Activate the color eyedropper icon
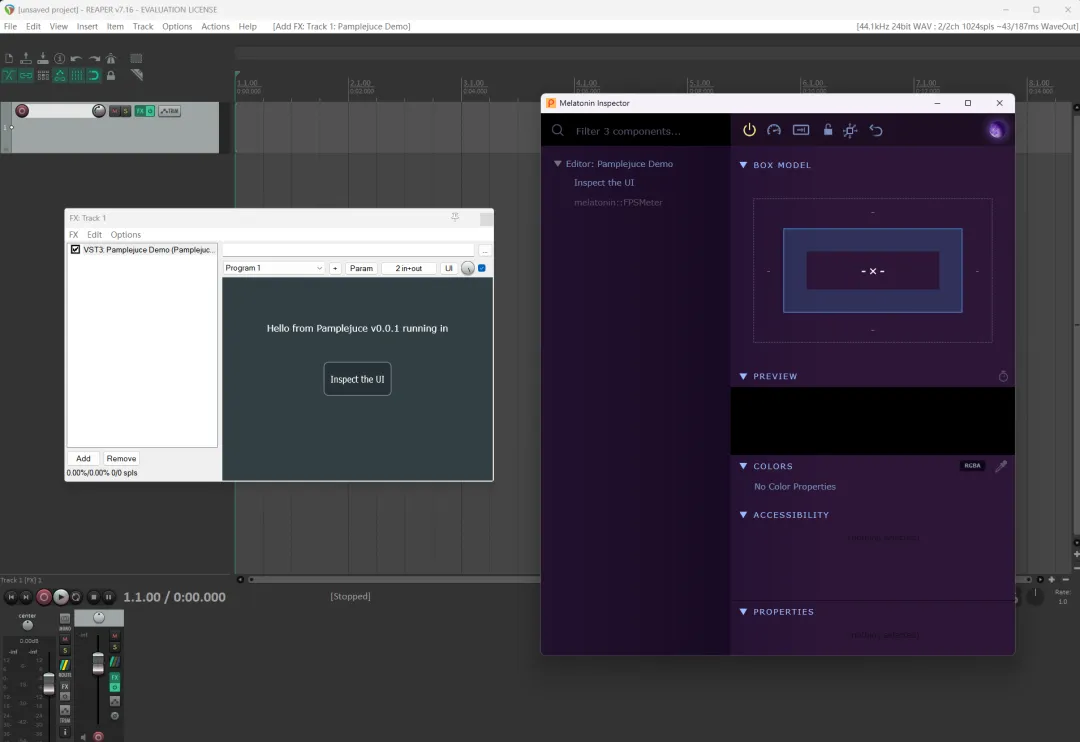Screen dimensions: 1080x742 1001,466
